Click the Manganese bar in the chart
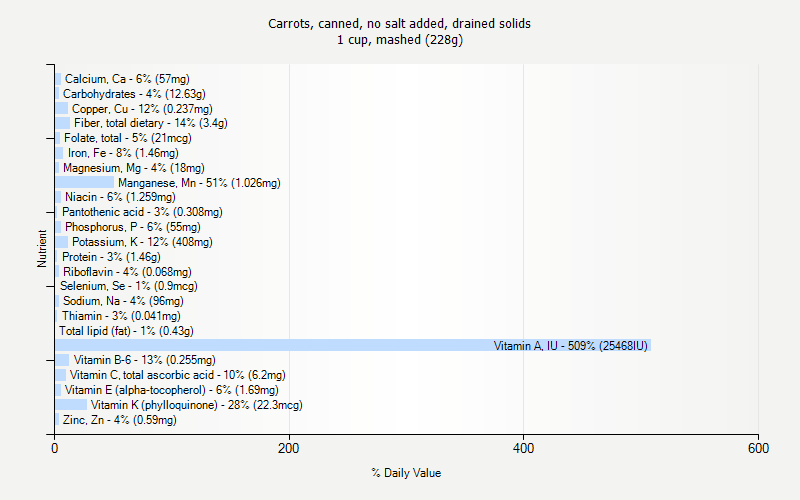 [85, 182]
